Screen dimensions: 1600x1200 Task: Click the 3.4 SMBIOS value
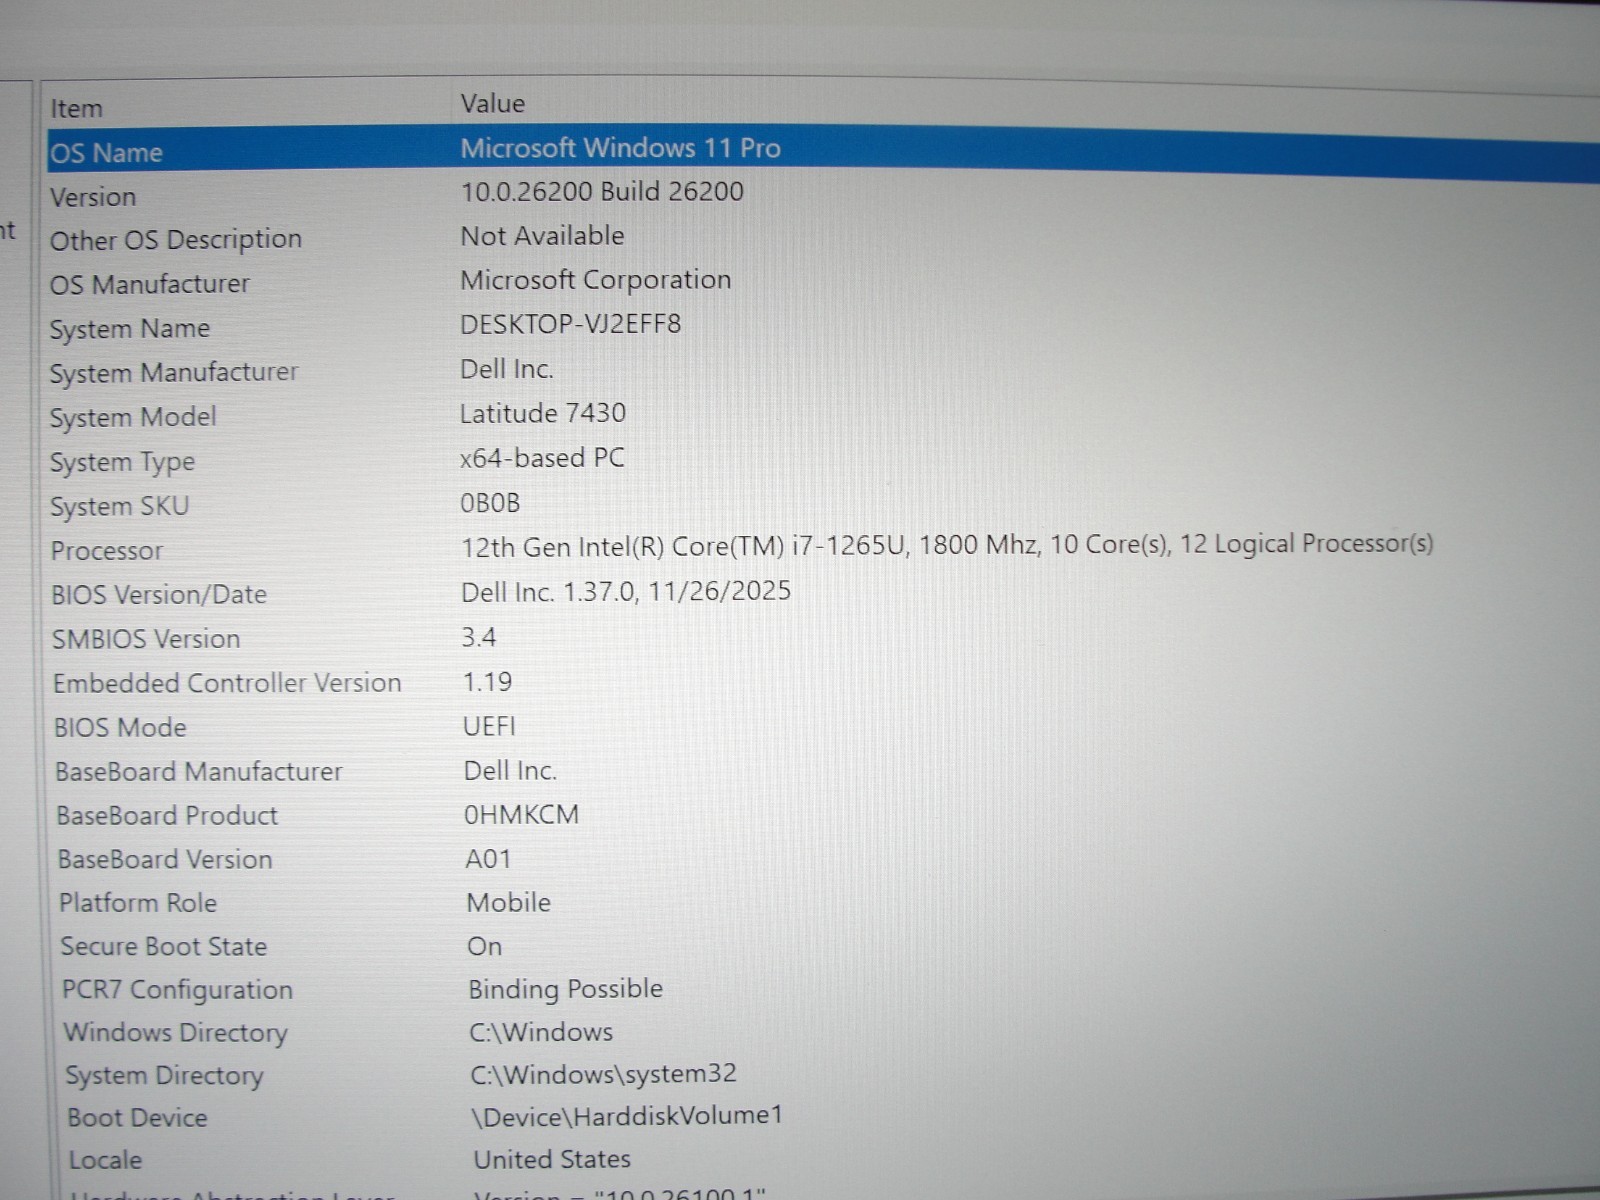point(479,637)
